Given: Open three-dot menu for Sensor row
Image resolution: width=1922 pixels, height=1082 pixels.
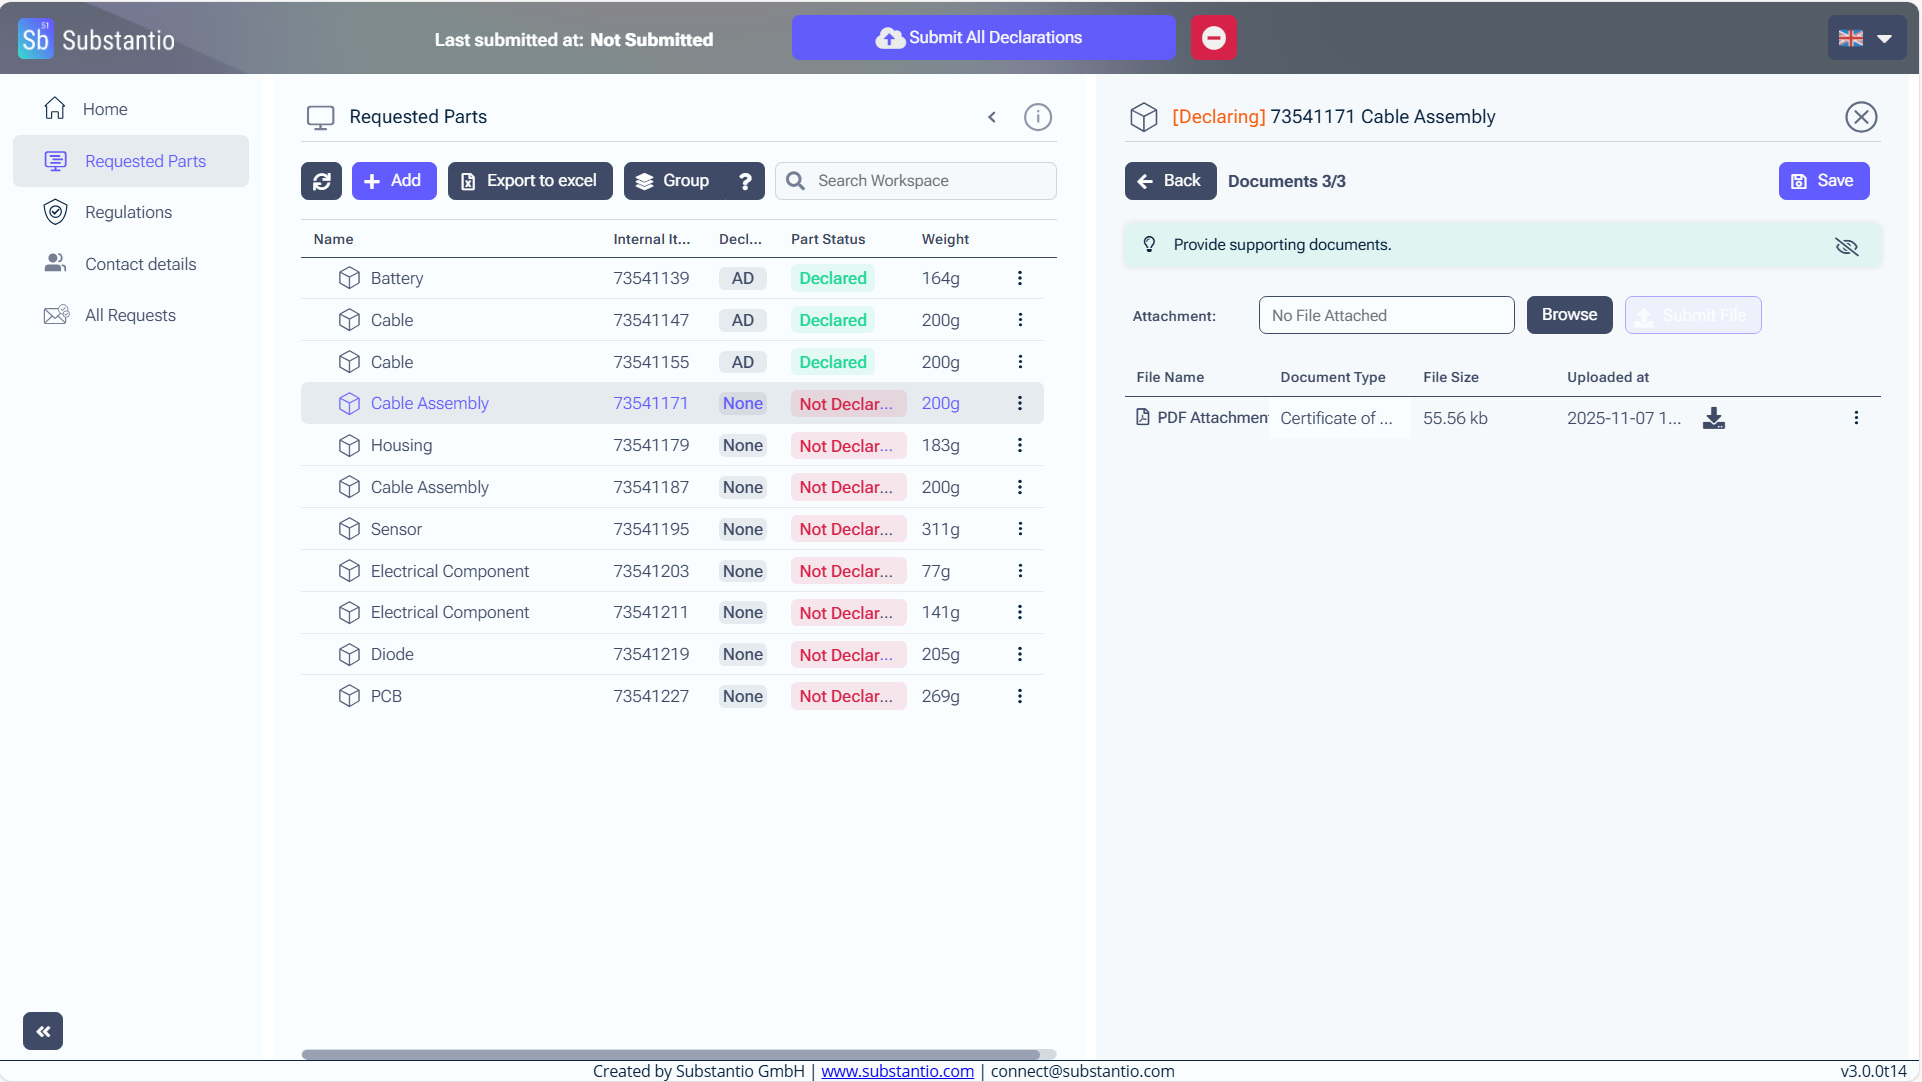Looking at the screenshot, I should coord(1019,529).
